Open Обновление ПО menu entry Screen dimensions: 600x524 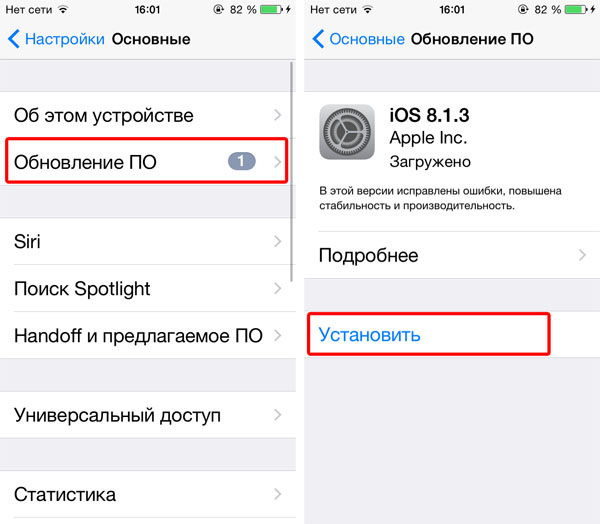(148, 162)
